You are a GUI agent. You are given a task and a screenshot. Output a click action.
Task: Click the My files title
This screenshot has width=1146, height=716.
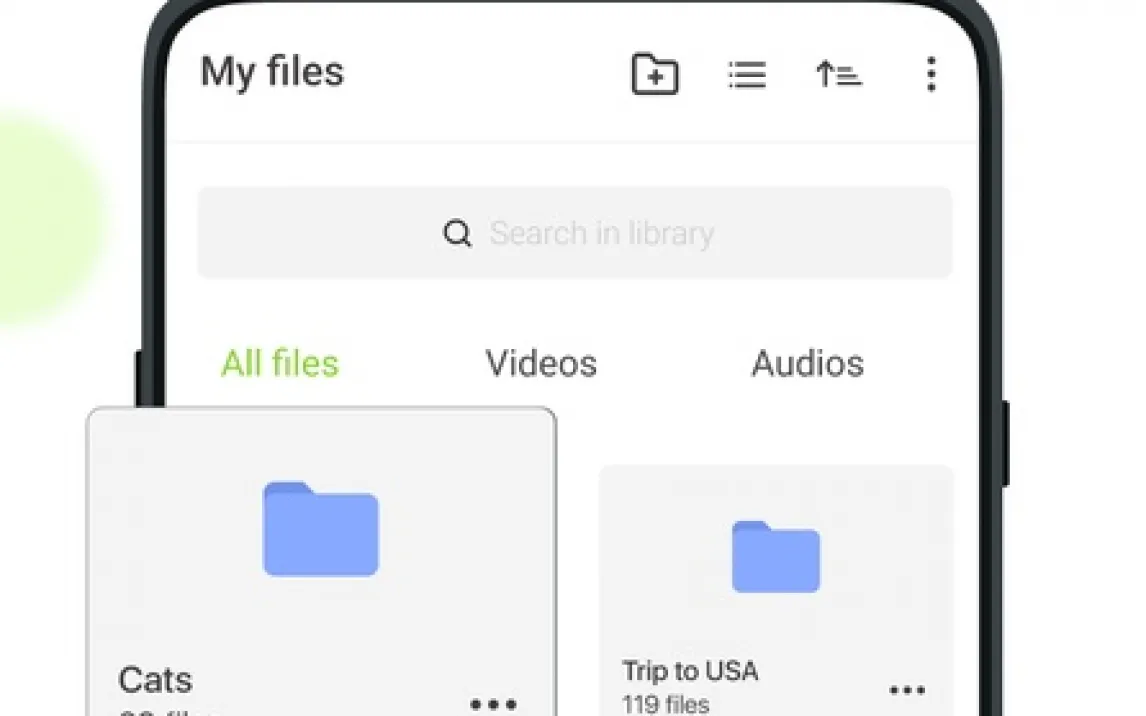[x=272, y=72]
